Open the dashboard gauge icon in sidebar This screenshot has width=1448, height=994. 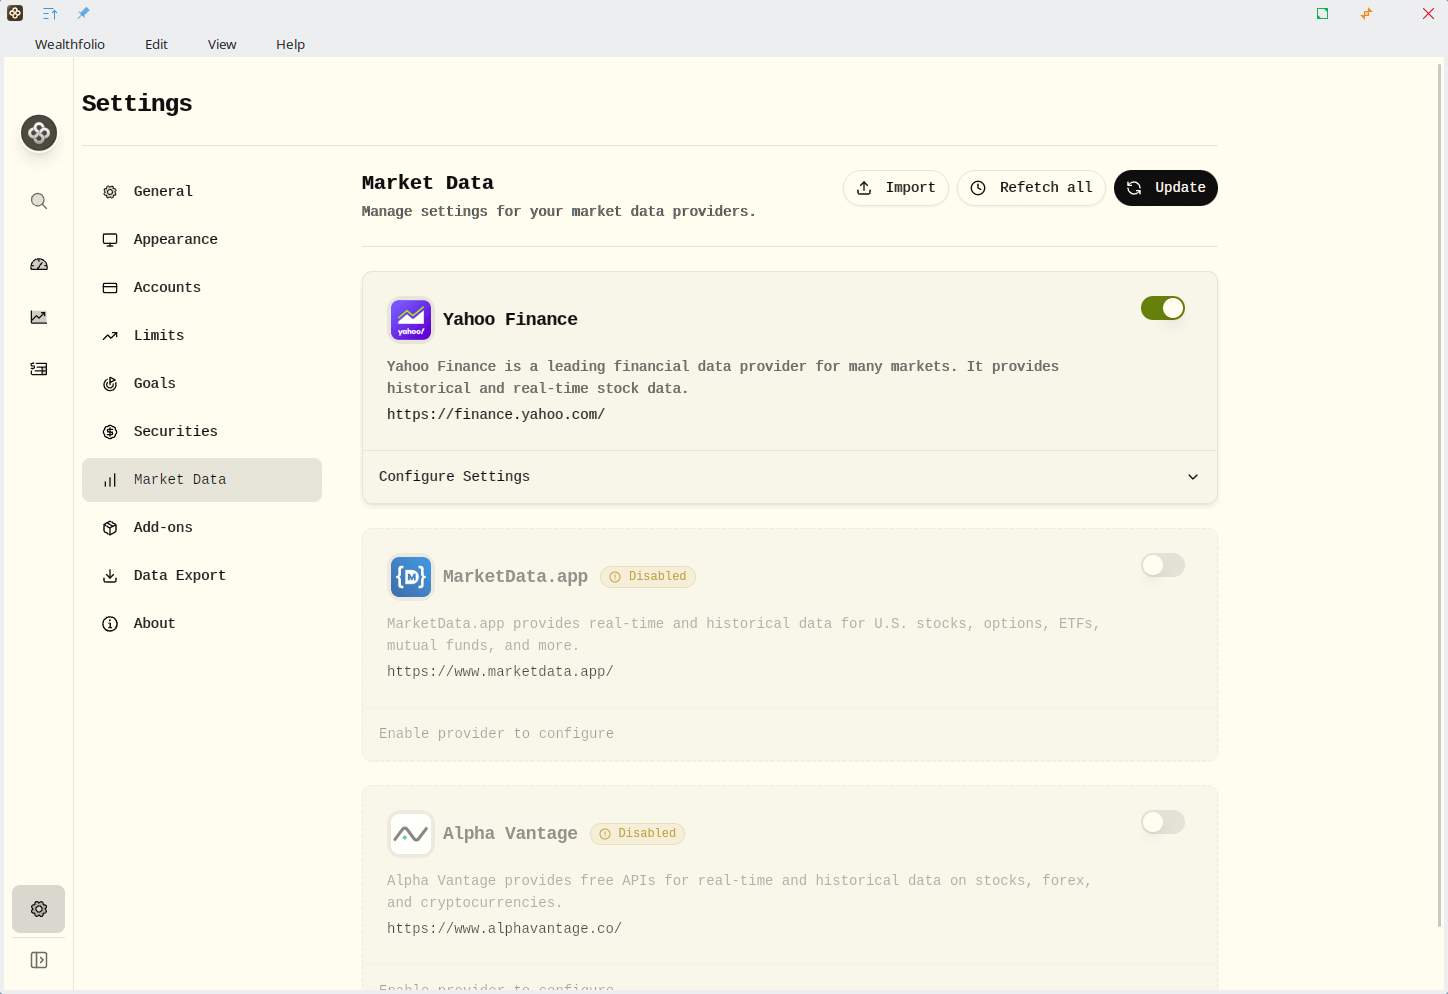coord(39,265)
